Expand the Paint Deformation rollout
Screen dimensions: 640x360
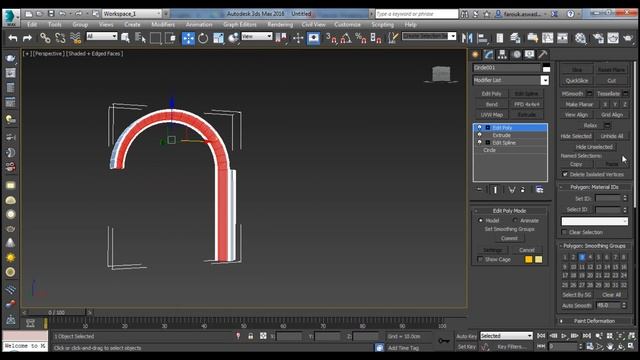(594, 321)
